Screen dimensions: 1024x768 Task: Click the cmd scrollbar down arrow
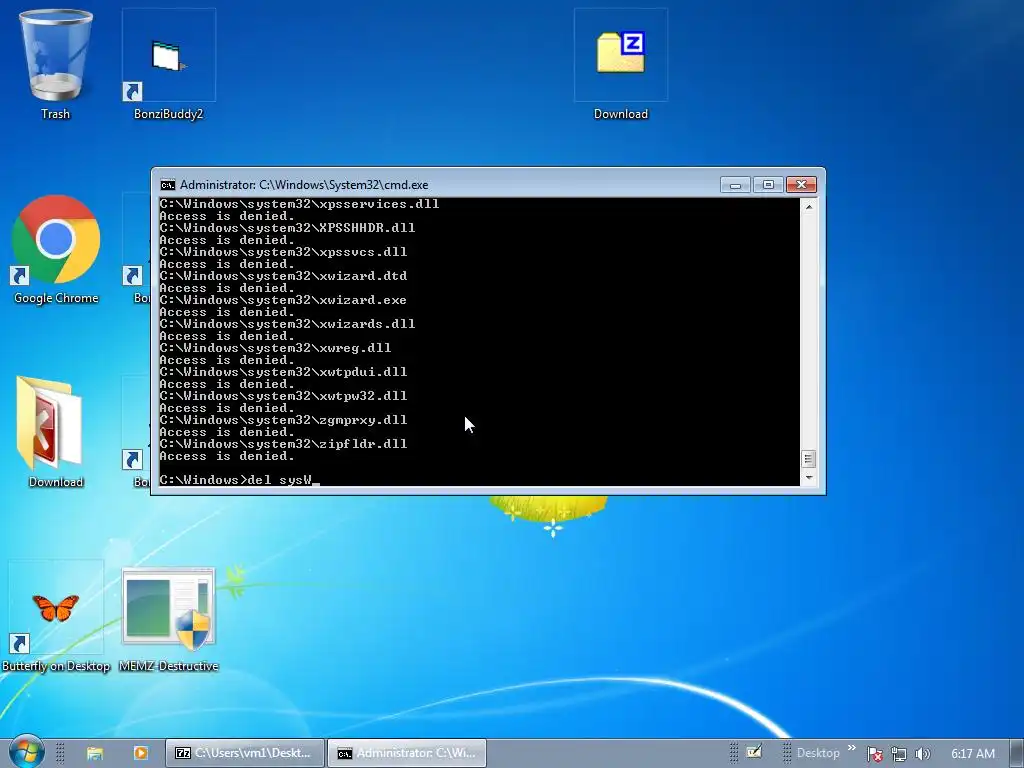(x=808, y=478)
